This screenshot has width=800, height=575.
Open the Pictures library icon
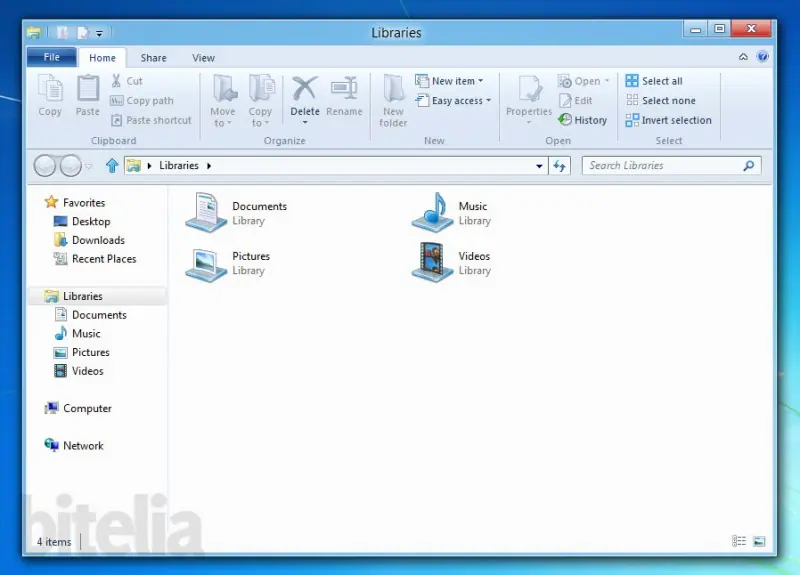tap(206, 264)
